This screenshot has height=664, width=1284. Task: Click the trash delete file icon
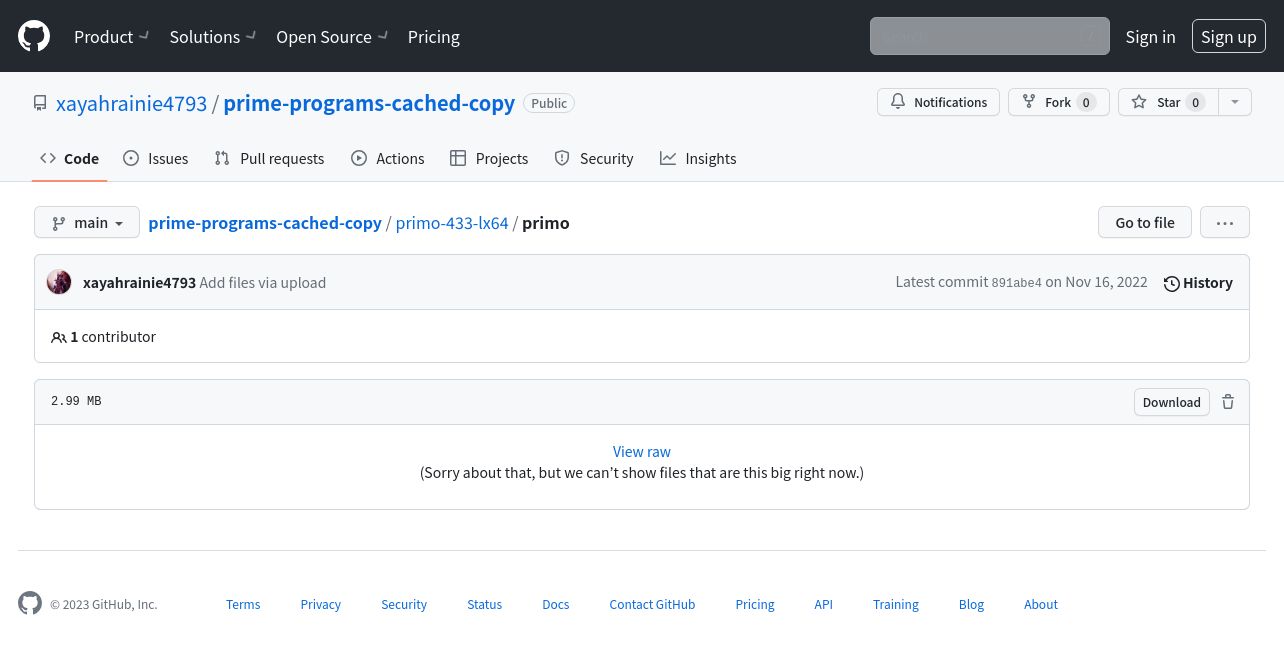(x=1228, y=402)
